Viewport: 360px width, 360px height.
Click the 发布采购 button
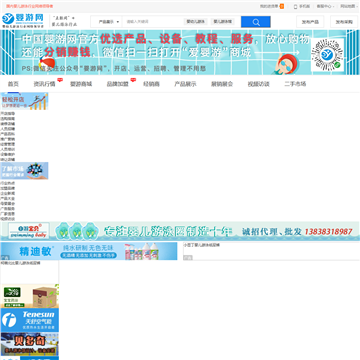(344, 22)
